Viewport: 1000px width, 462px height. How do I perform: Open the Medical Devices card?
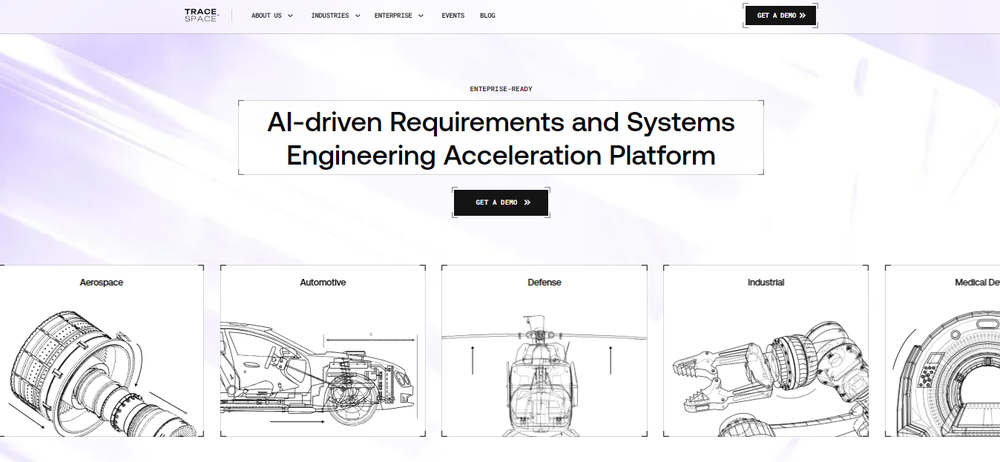click(943, 351)
